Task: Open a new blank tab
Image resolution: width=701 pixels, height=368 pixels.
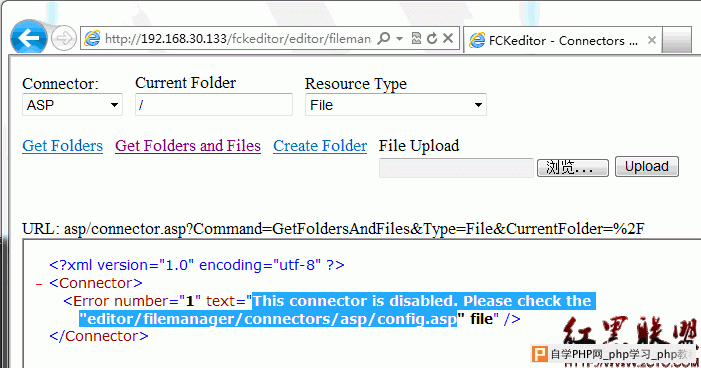Action: tap(677, 40)
